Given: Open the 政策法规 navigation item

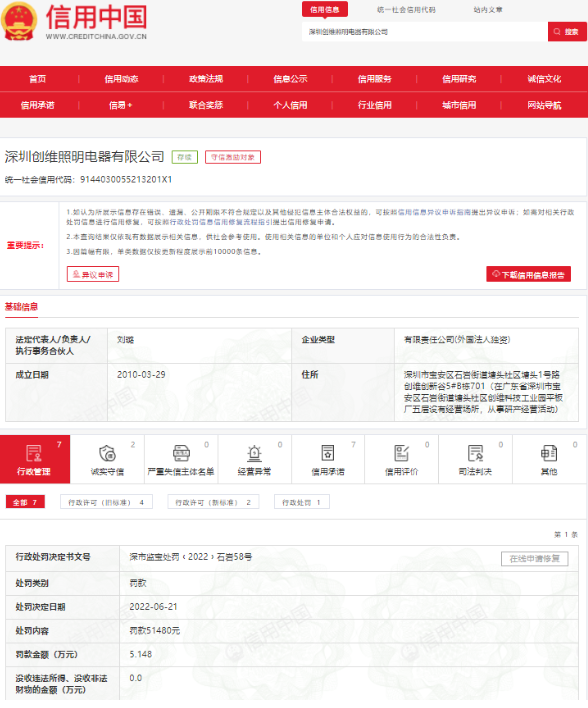Looking at the screenshot, I should point(206,79).
